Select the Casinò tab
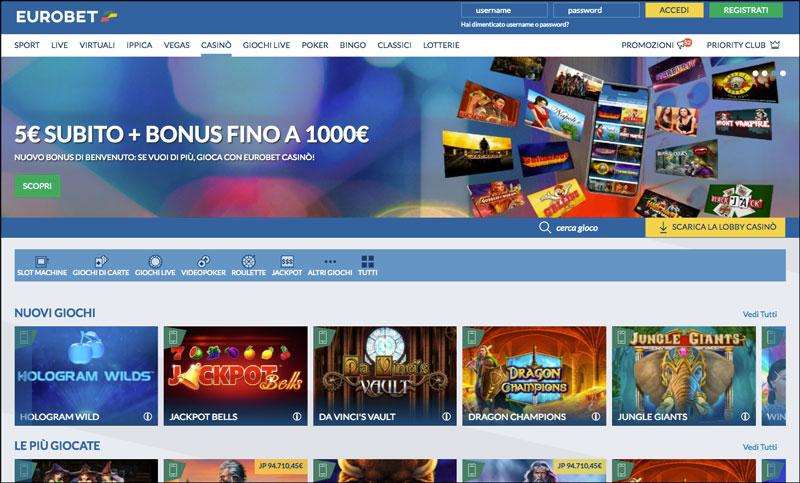The height and width of the screenshot is (483, 800). [216, 45]
